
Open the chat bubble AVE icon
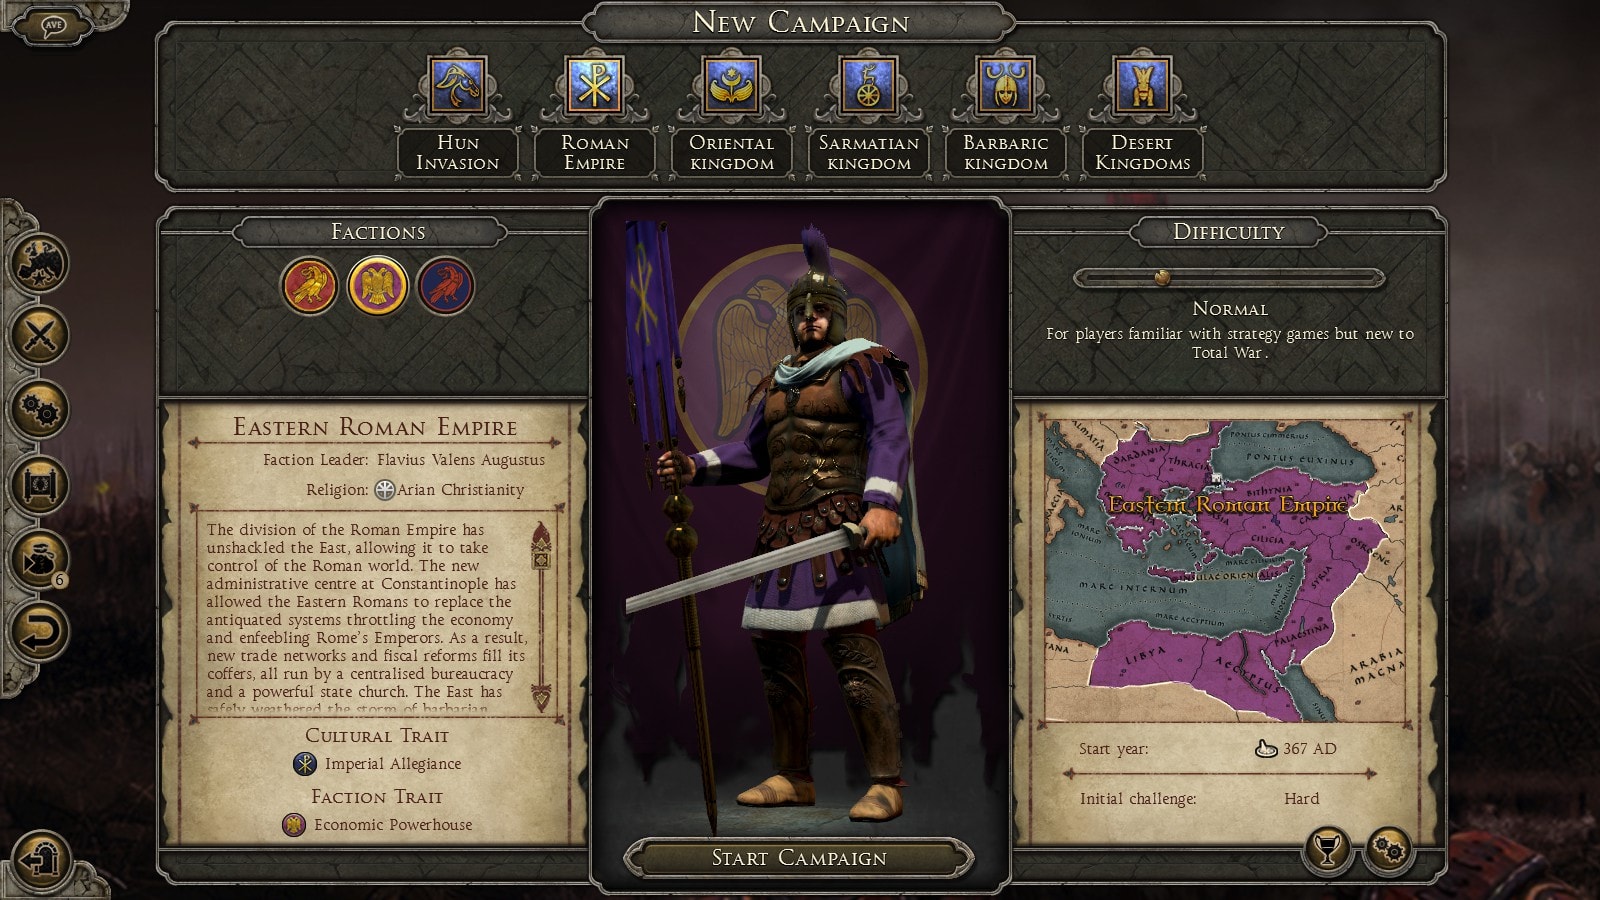(53, 25)
